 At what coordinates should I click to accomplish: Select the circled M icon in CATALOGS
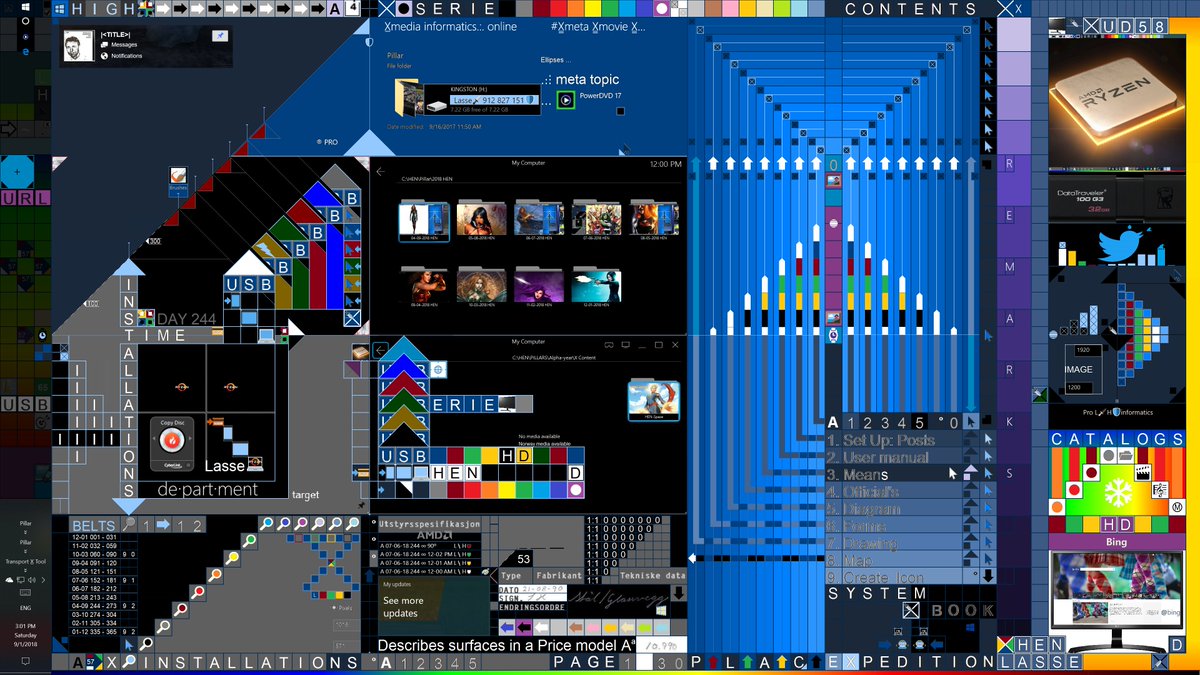tap(1178, 507)
